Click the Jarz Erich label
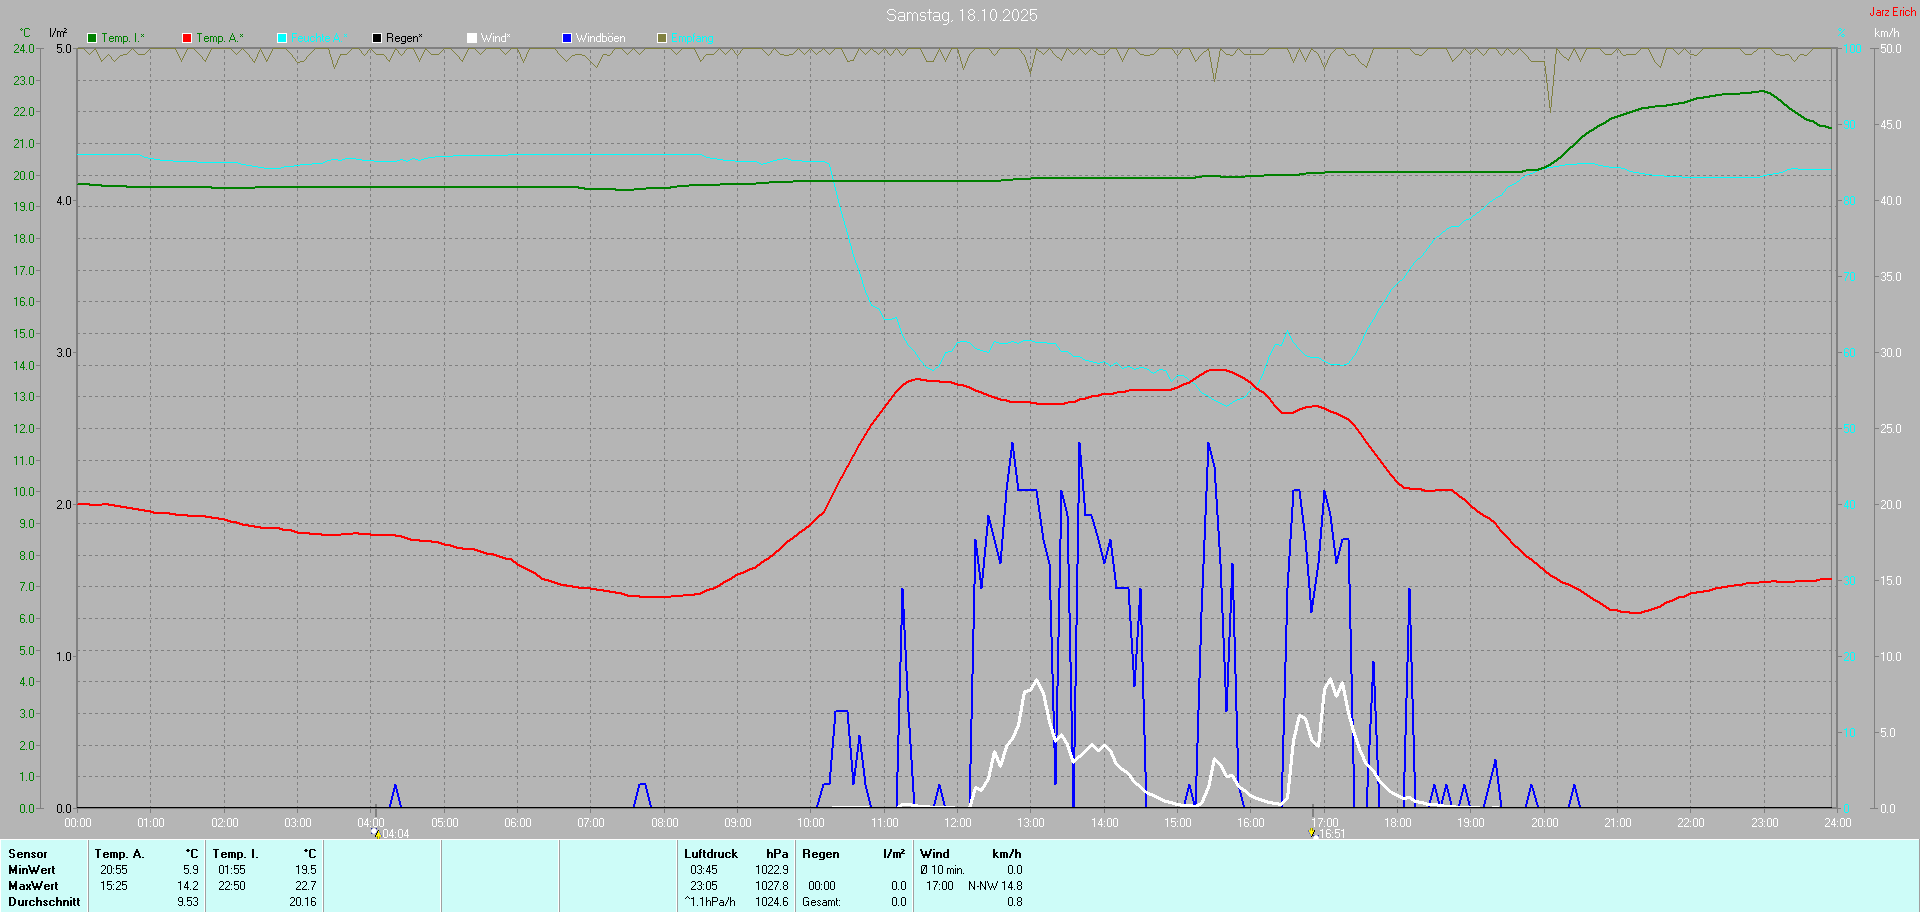Viewport: 1920px width, 912px height. 1892,12
